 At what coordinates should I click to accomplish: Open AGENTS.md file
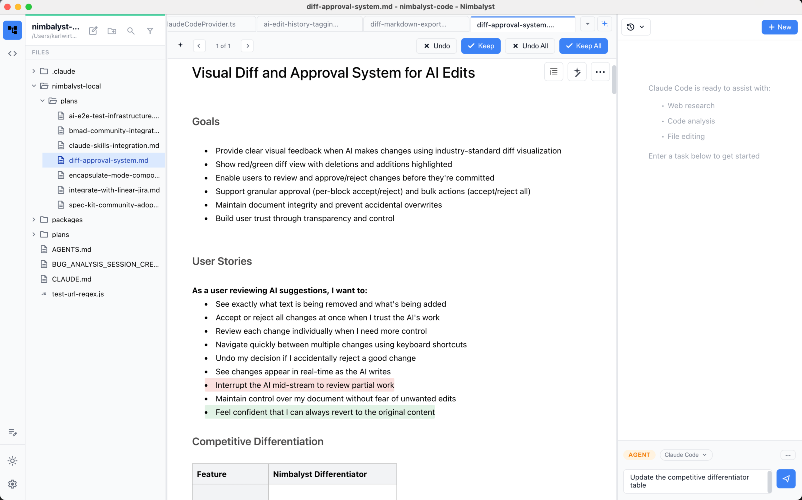point(72,249)
